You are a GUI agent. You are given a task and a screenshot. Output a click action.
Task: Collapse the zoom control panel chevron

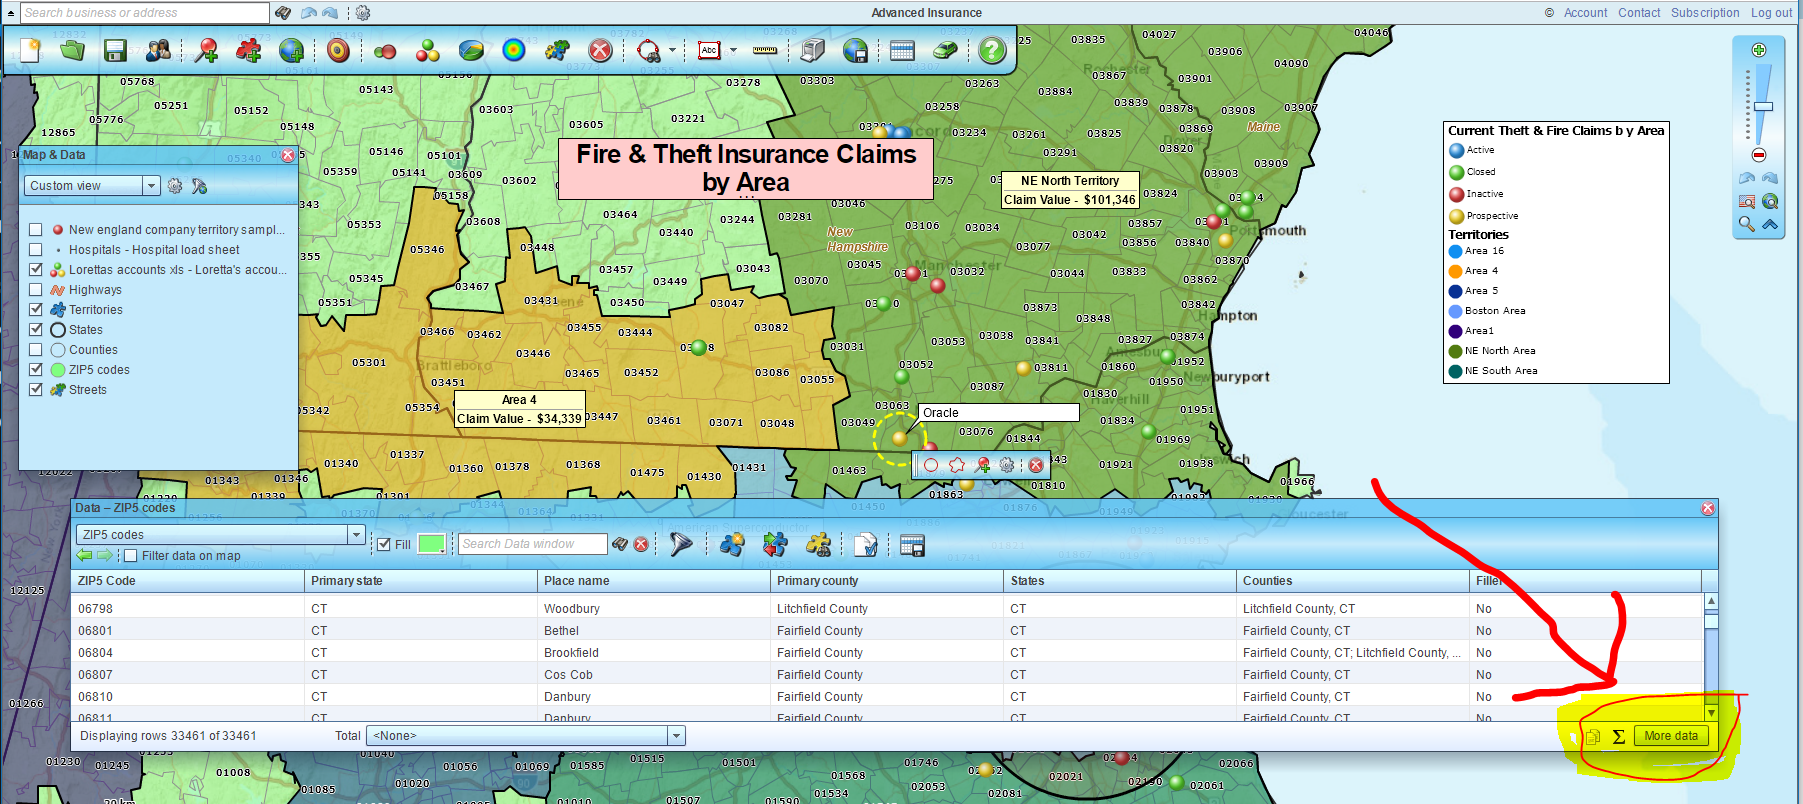point(1770,224)
